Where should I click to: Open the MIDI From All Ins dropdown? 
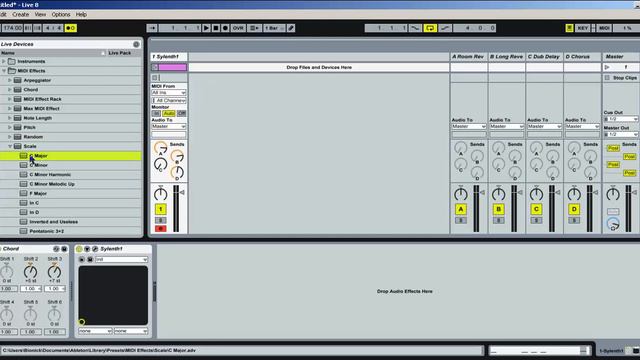[x=169, y=93]
